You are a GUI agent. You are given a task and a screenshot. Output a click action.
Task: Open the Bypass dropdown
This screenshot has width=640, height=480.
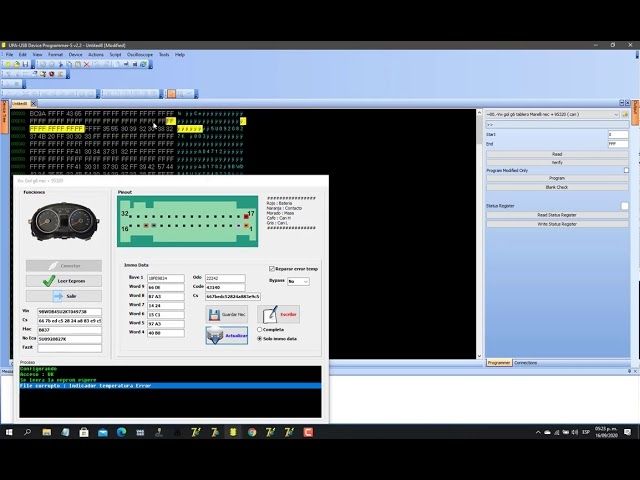coord(298,281)
